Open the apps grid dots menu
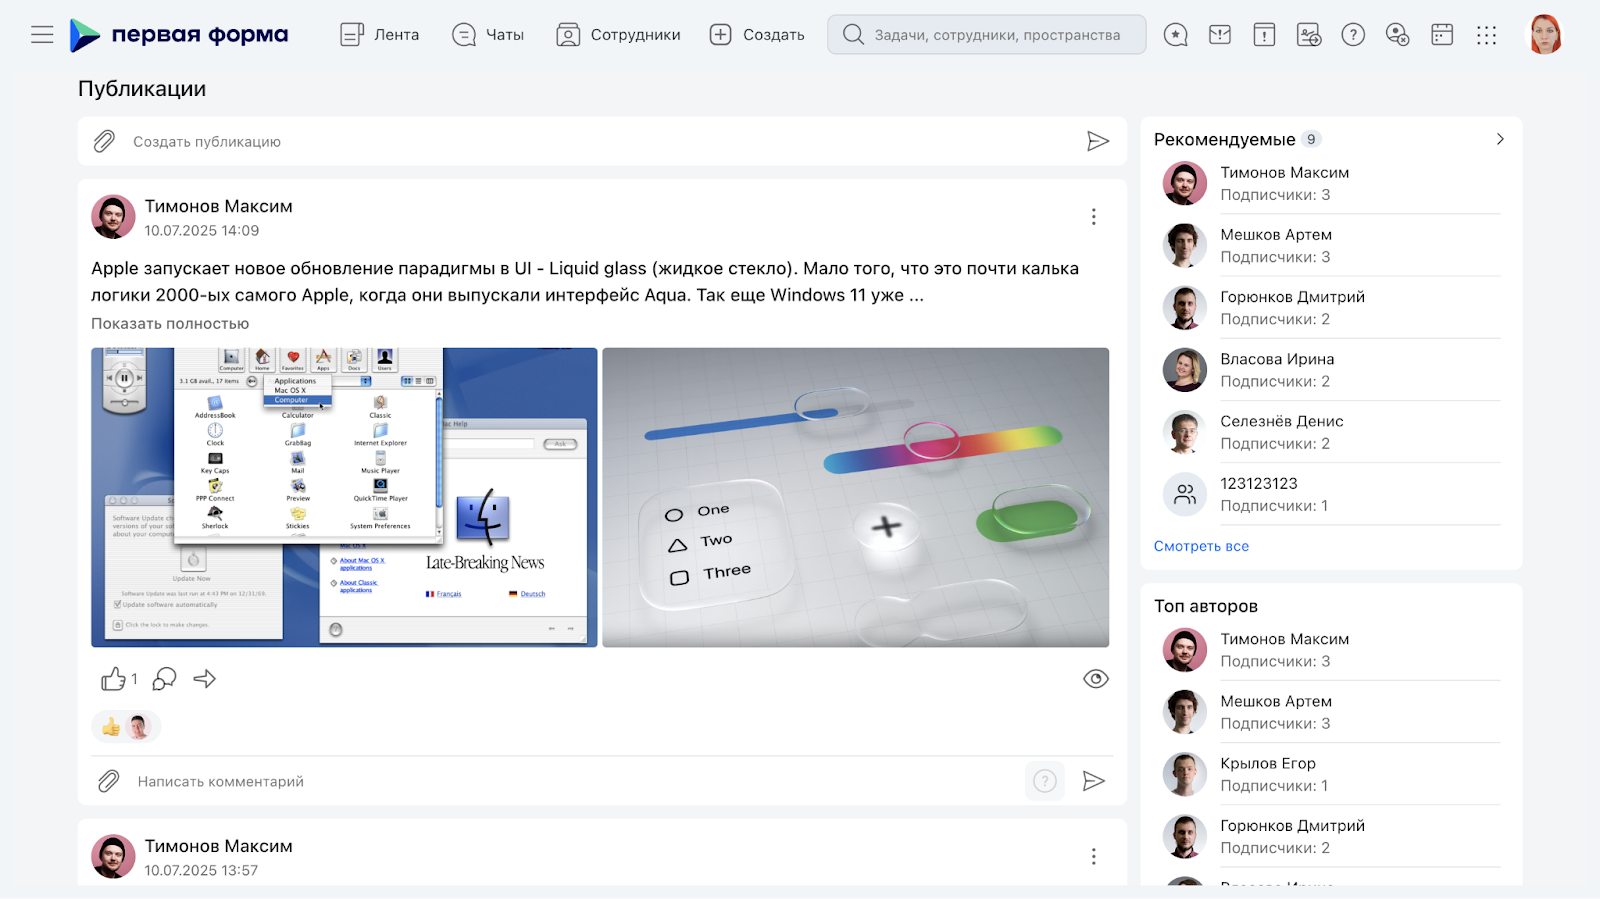The image size is (1600, 899). (1487, 35)
